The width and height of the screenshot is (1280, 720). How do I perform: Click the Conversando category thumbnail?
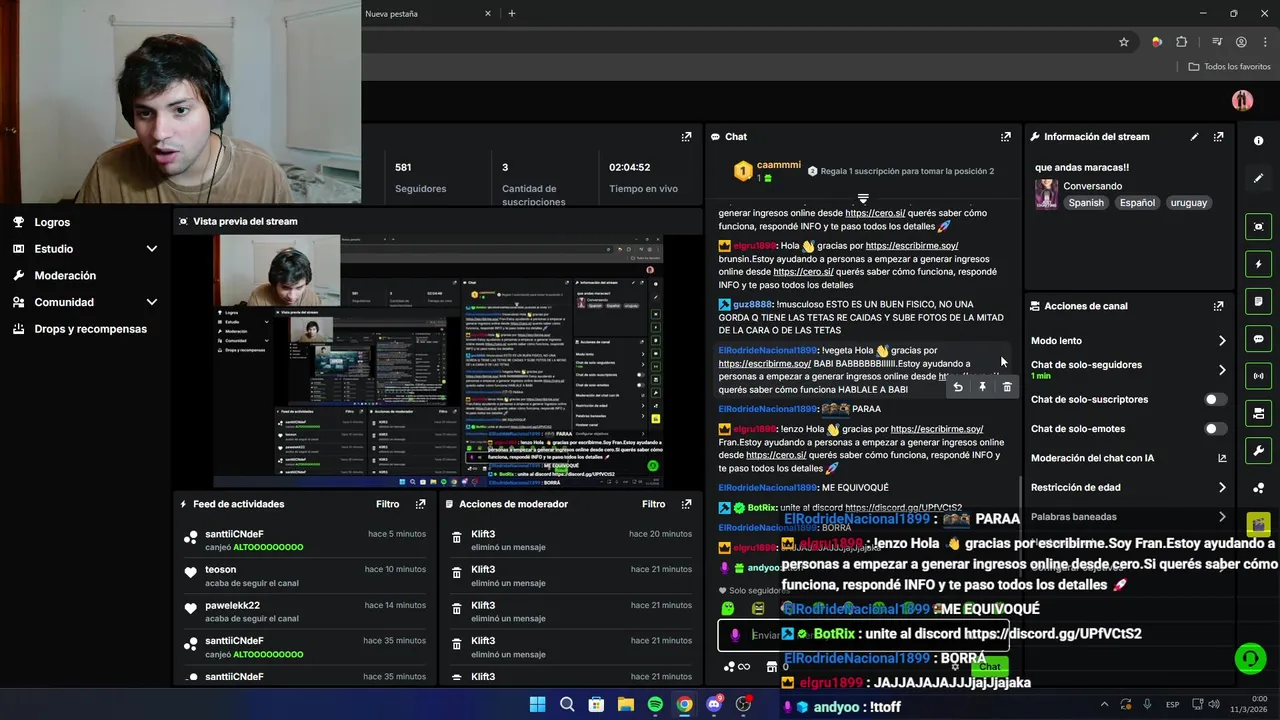tap(1047, 193)
